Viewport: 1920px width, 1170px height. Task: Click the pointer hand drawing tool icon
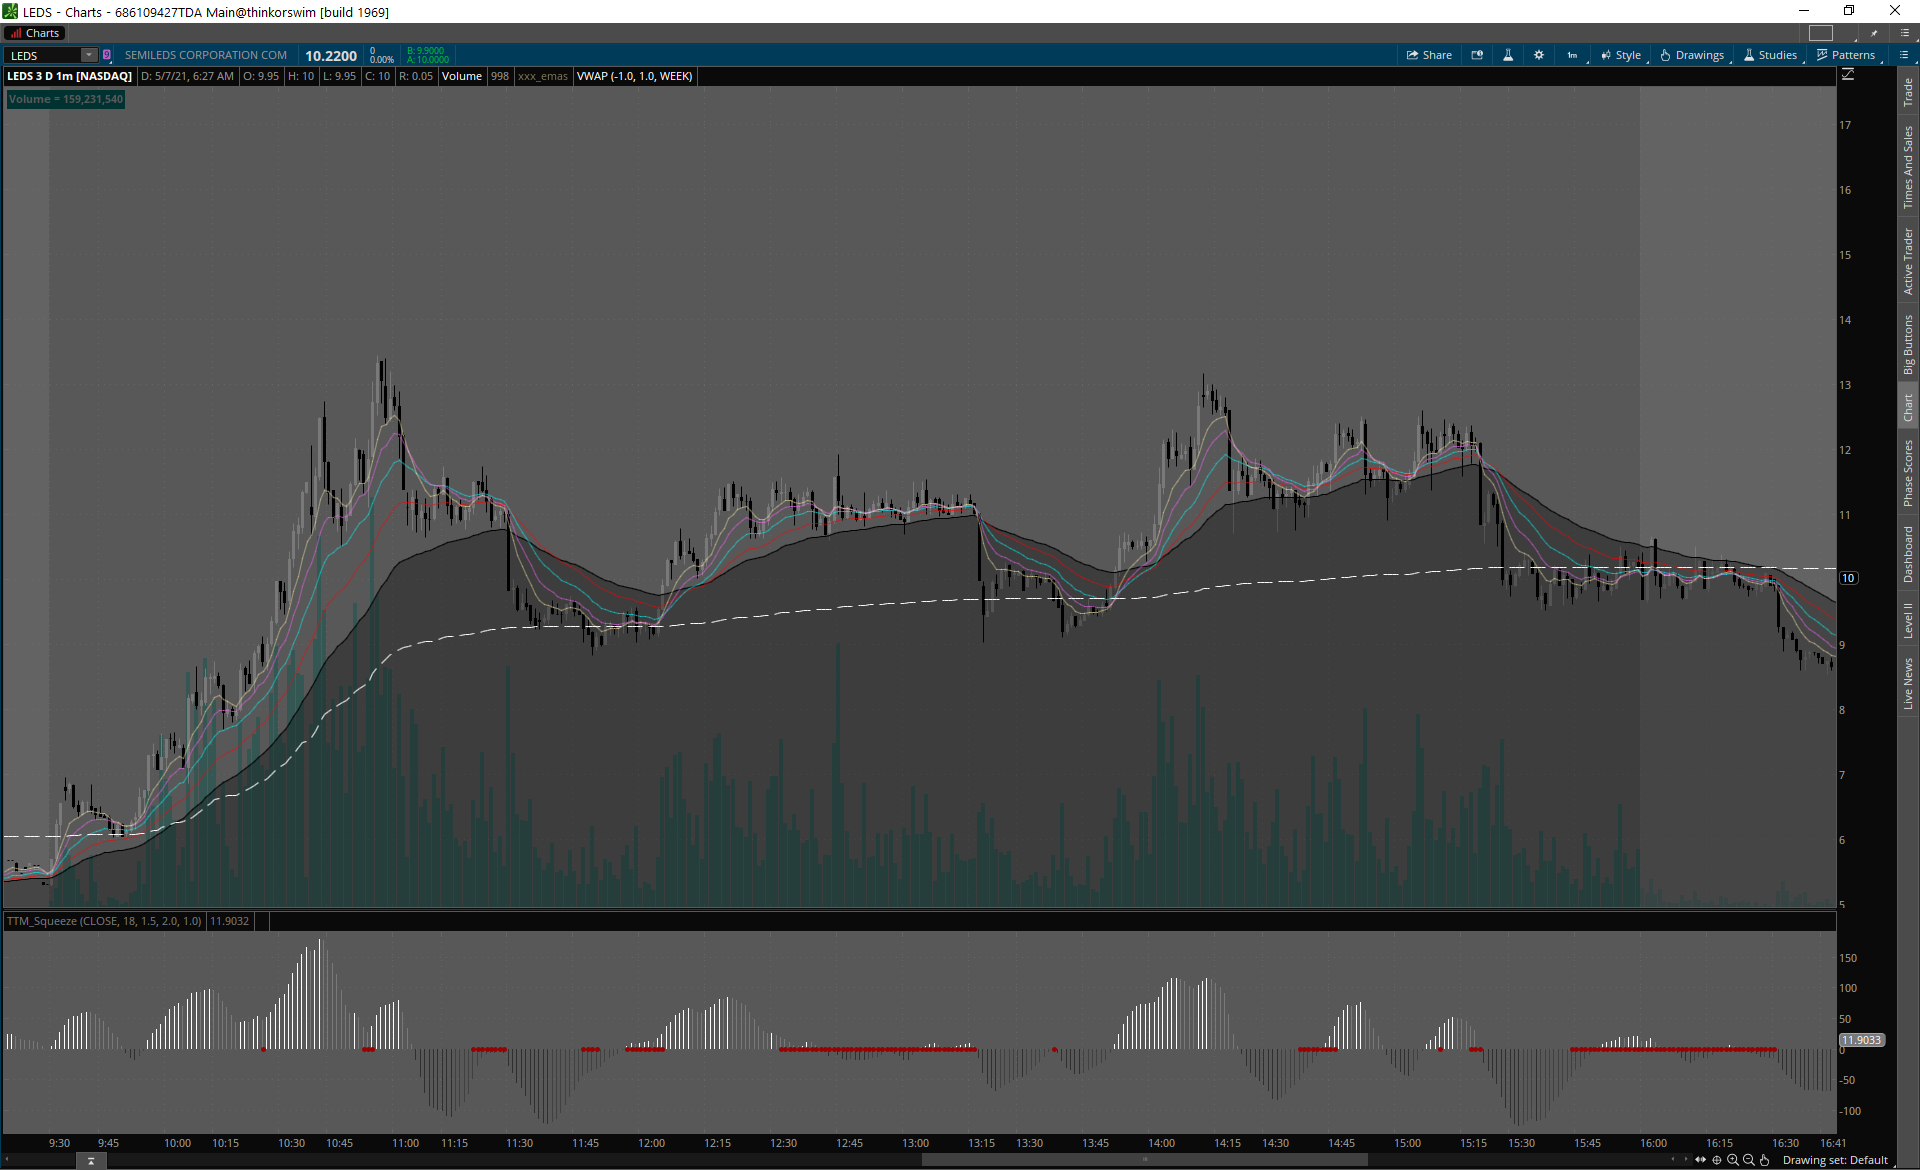[x=1765, y=1160]
